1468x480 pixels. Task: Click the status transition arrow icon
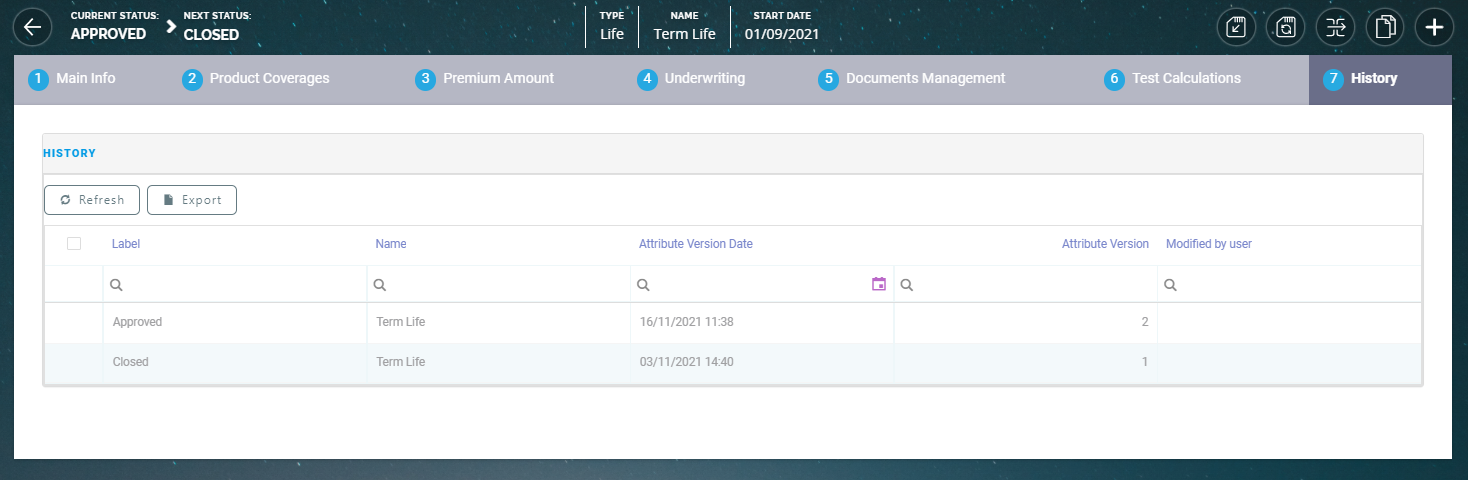click(1335, 27)
